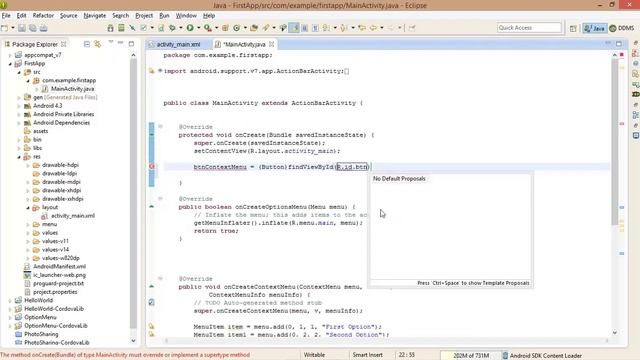Click the heap status 202M of 731M
Screen dimensions: 640x360
click(x=471, y=356)
